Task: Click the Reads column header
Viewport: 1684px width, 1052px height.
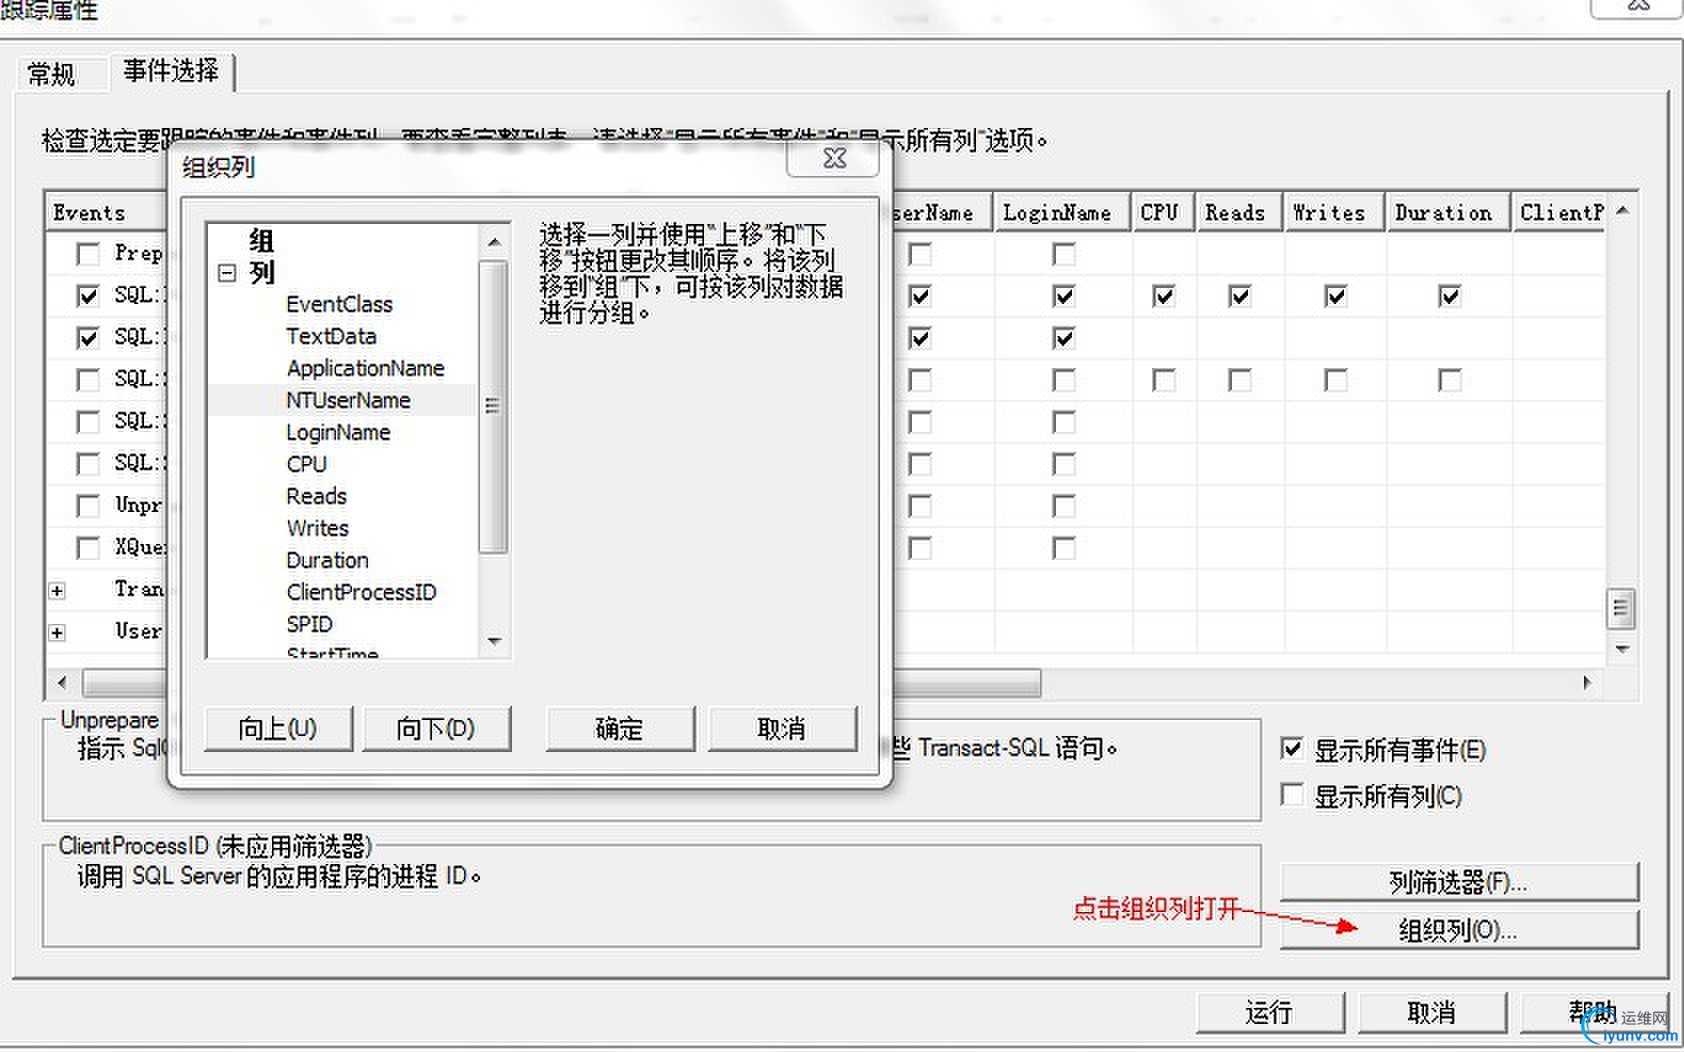Action: (1239, 212)
